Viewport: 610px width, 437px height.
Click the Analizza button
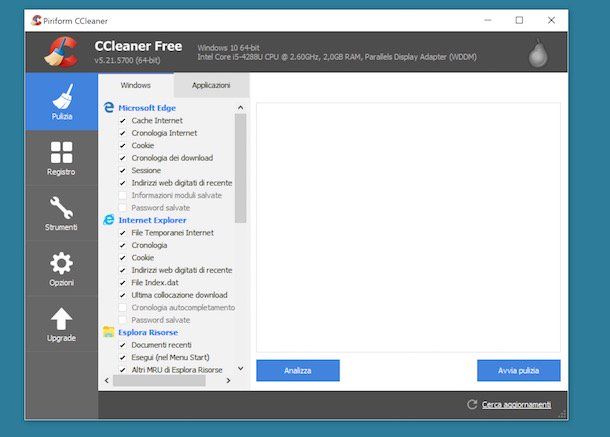point(298,370)
